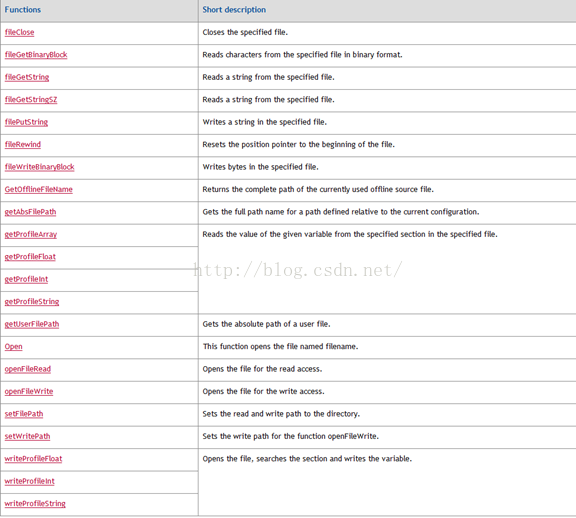Follow the getProfileInt link
This screenshot has height=518, width=576.
[26, 279]
